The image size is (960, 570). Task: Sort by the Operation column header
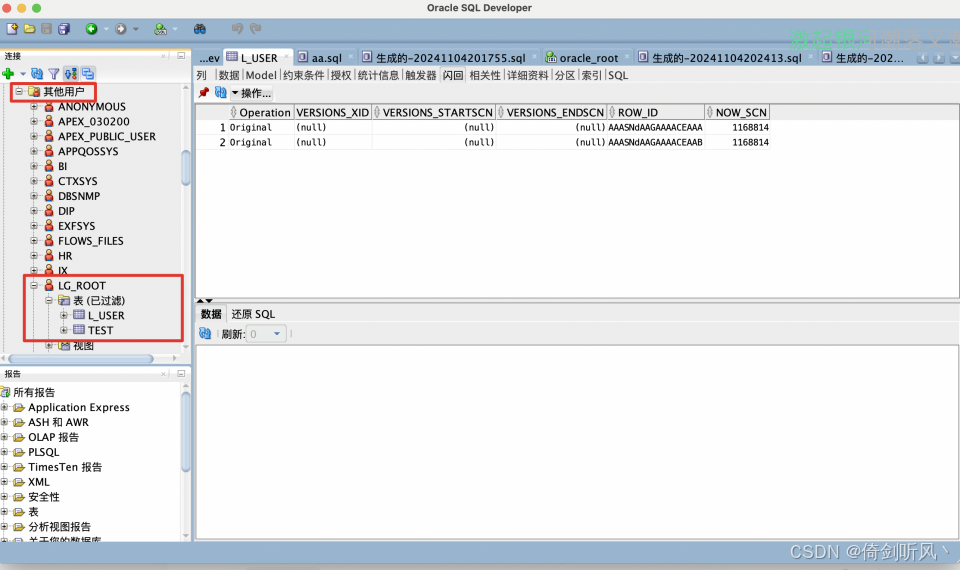click(261, 113)
